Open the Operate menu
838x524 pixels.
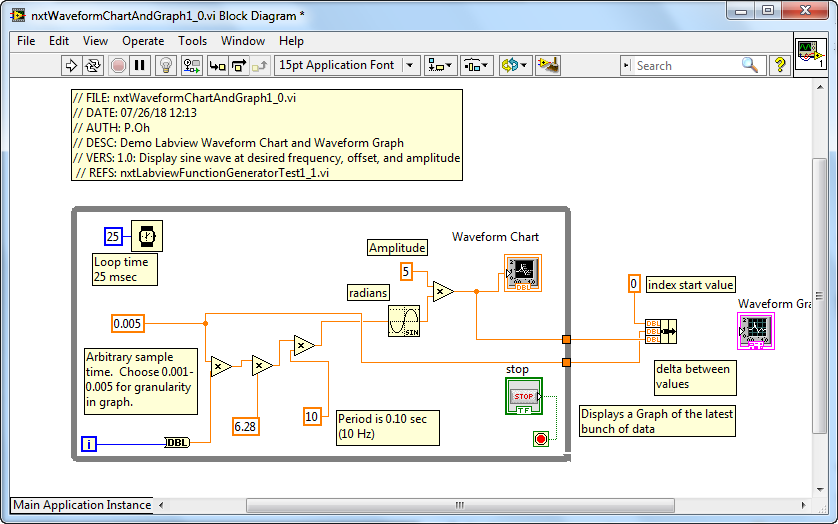(x=143, y=41)
